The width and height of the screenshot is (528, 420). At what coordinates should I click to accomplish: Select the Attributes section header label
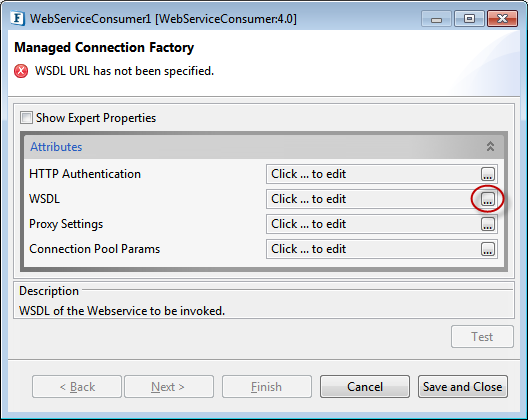pos(56,147)
